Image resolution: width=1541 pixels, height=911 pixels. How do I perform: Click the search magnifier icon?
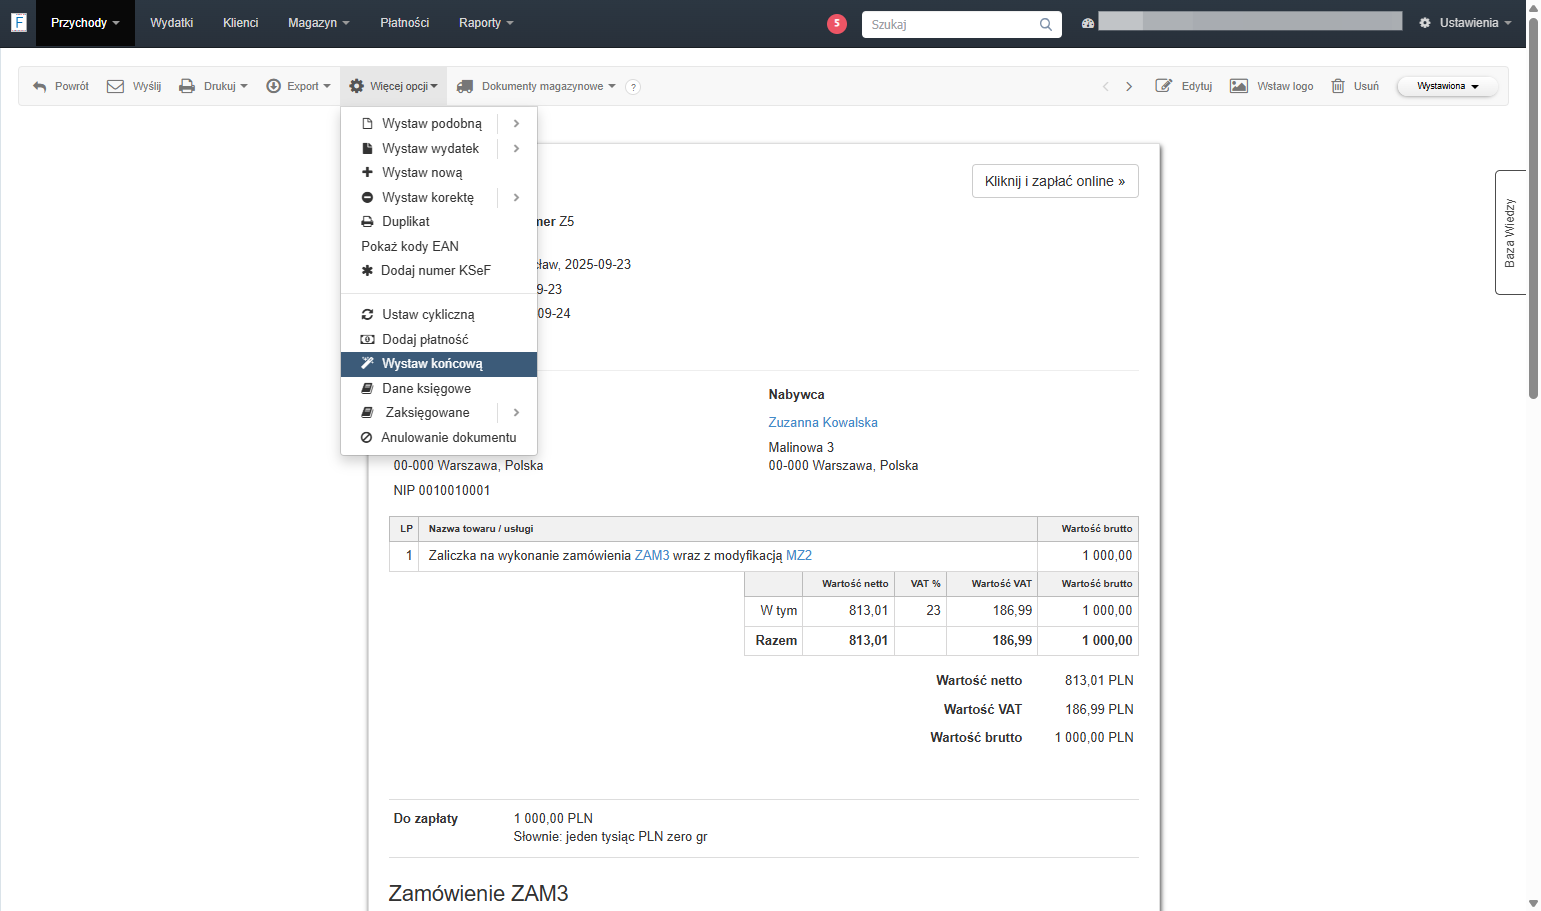click(1046, 24)
